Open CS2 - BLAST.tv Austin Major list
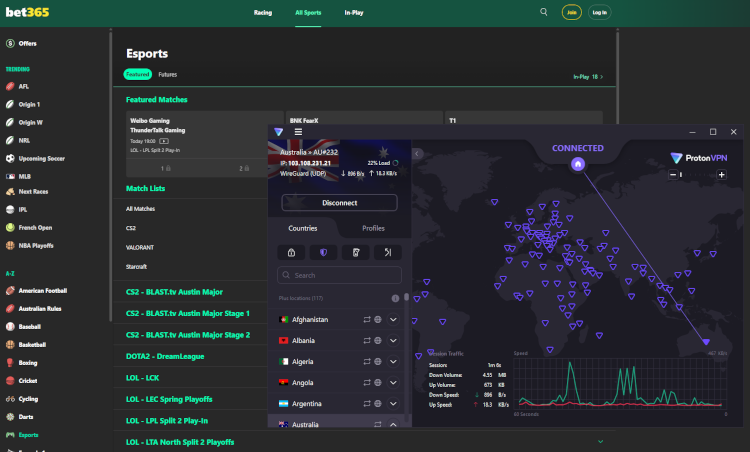 [174, 292]
